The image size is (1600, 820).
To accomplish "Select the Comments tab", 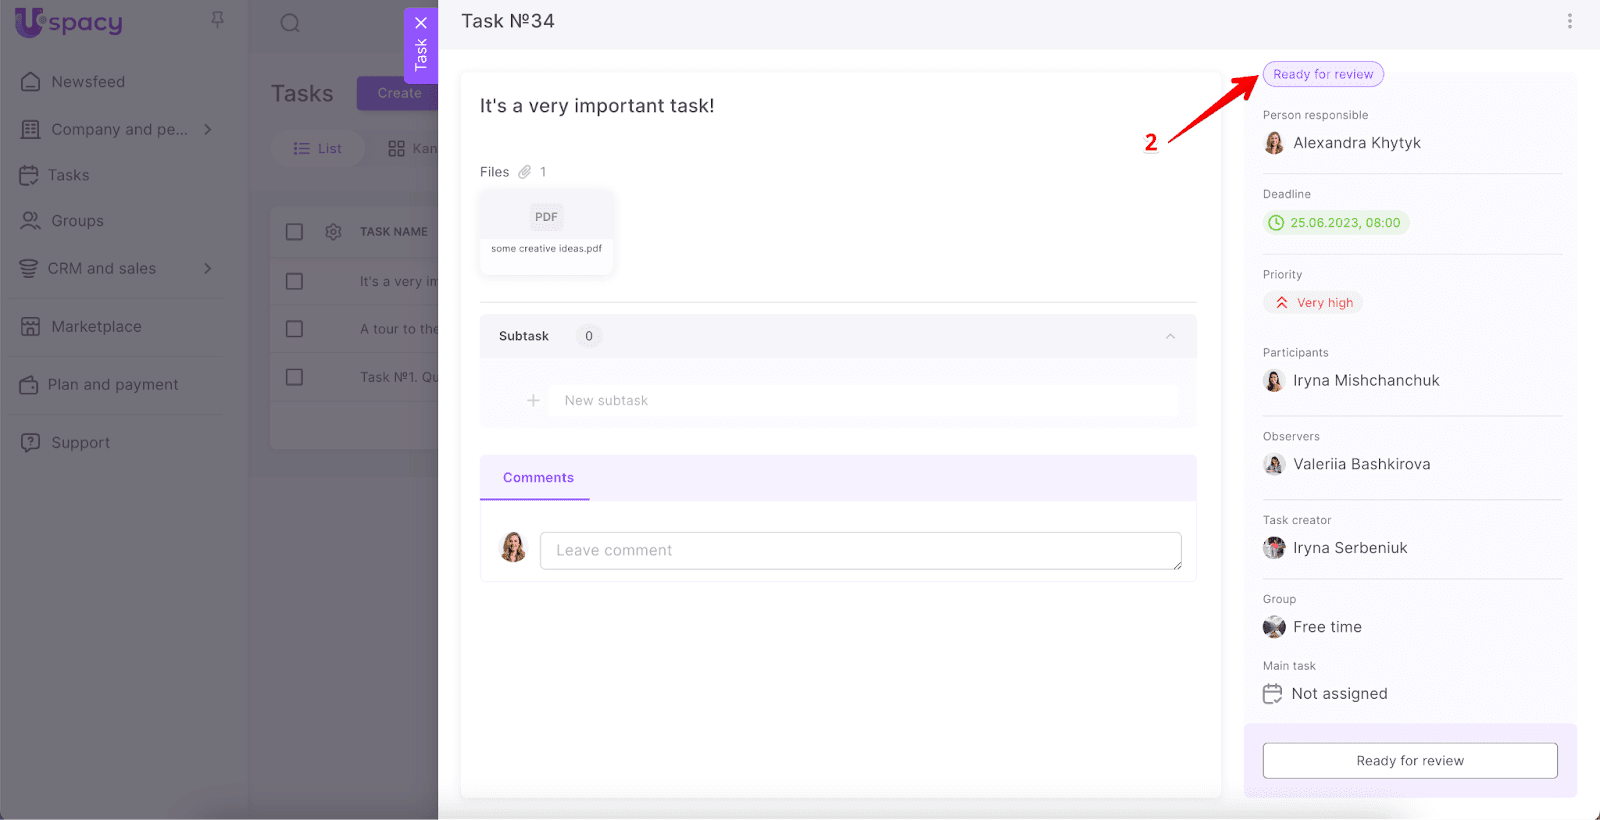I will pyautogui.click(x=538, y=478).
